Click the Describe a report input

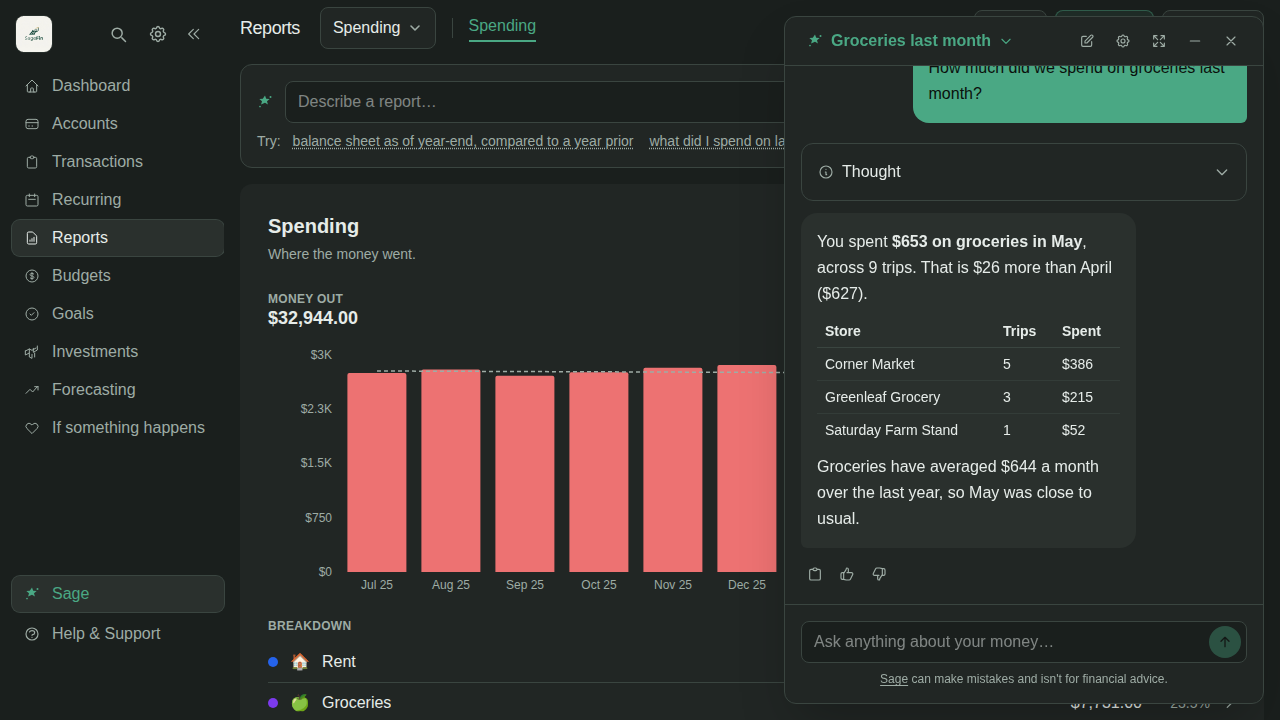[535, 102]
